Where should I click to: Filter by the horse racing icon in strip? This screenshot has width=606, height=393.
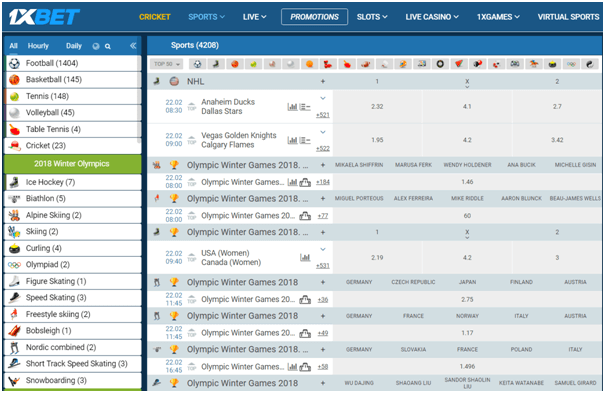coord(534,64)
